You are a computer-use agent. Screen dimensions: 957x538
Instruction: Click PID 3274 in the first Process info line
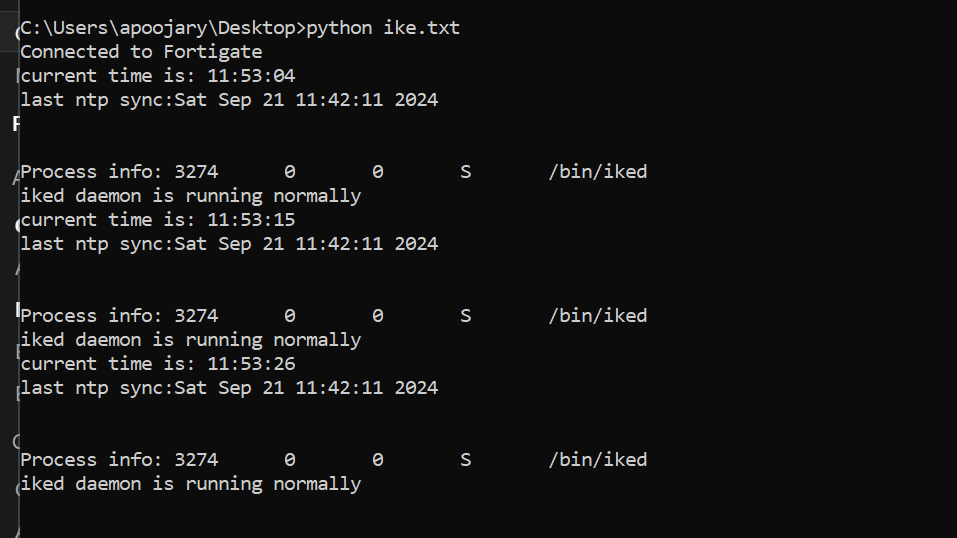[x=196, y=172]
